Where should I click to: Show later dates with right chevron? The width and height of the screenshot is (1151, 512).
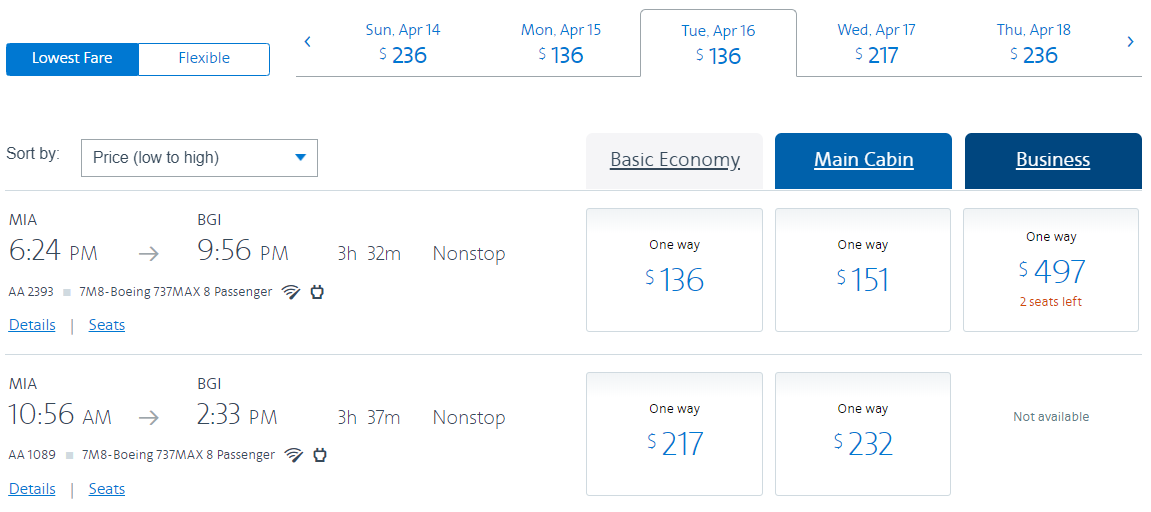(1130, 42)
